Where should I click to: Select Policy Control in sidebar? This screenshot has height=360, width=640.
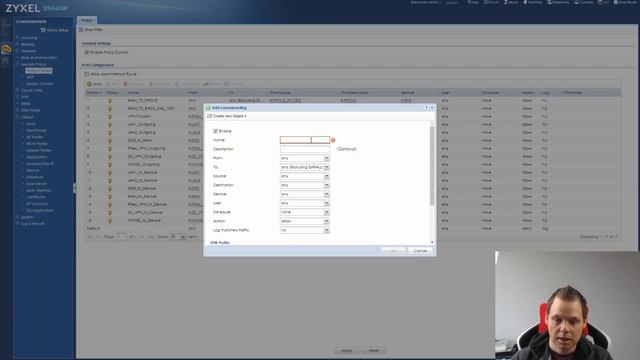[x=39, y=71]
